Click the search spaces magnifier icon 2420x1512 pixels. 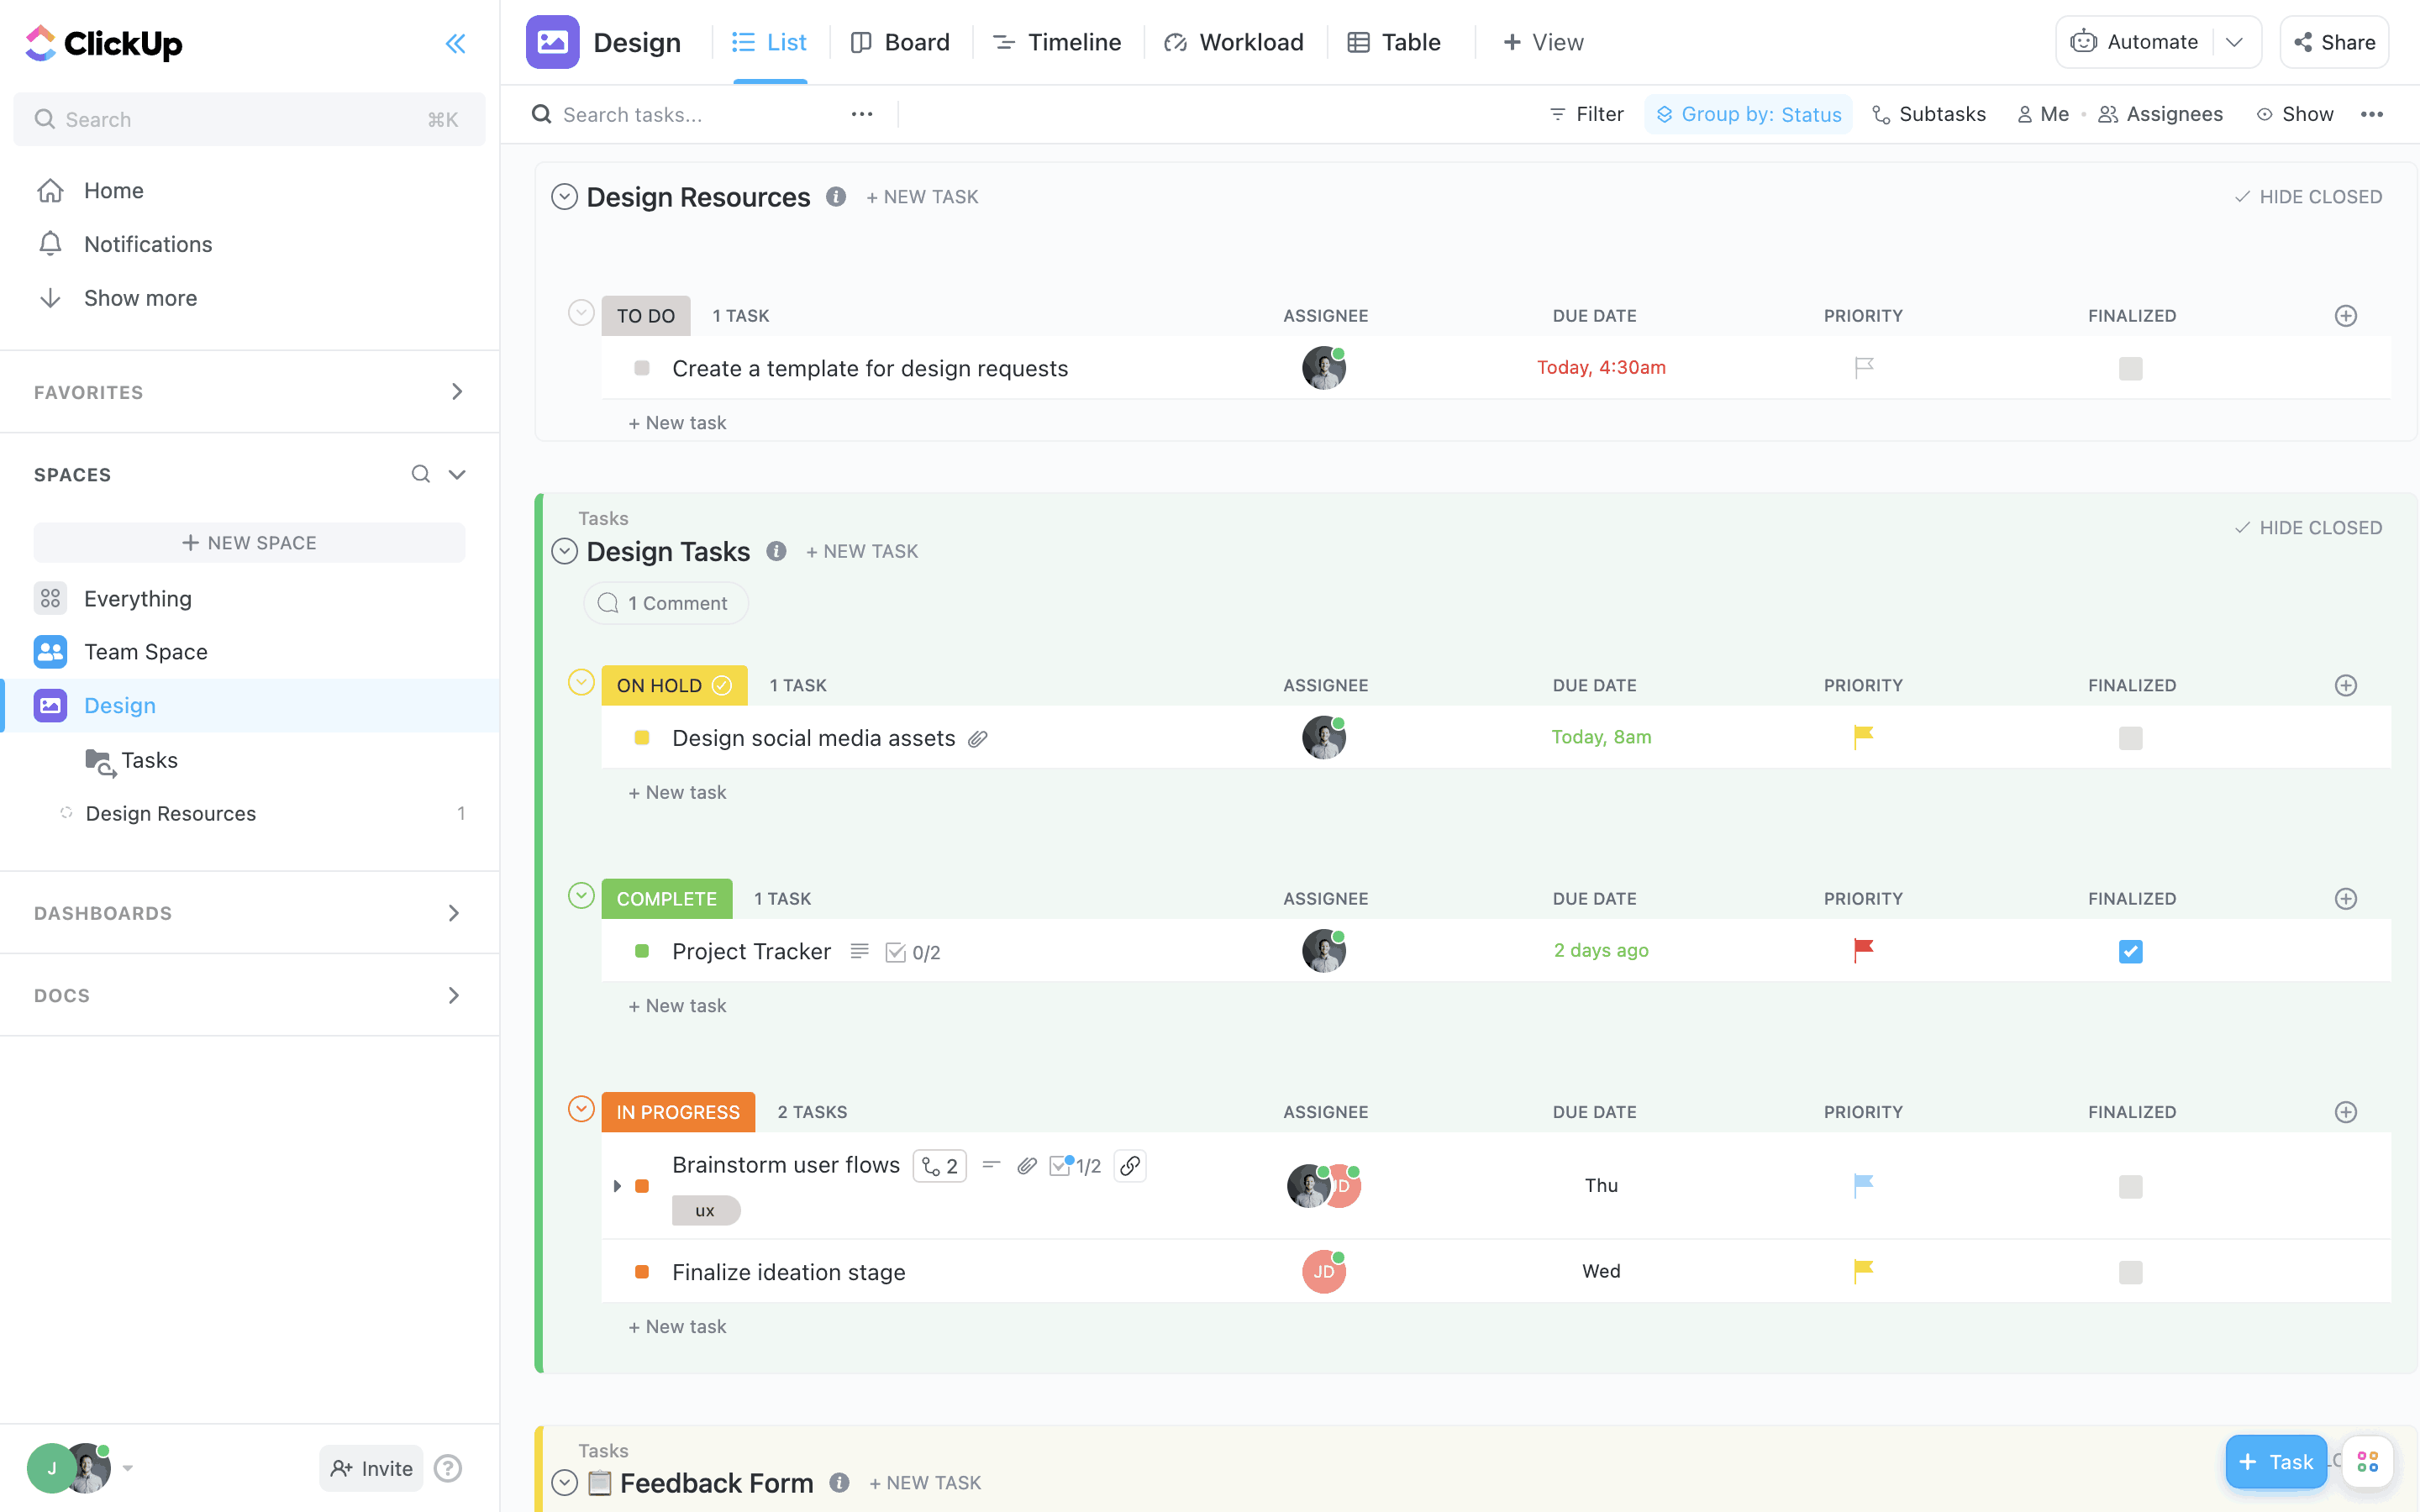(420, 474)
